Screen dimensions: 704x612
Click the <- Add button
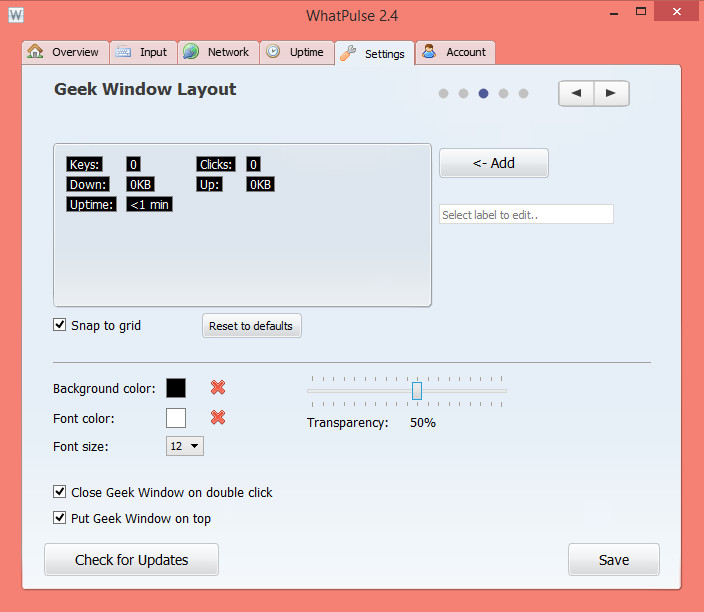[494, 163]
